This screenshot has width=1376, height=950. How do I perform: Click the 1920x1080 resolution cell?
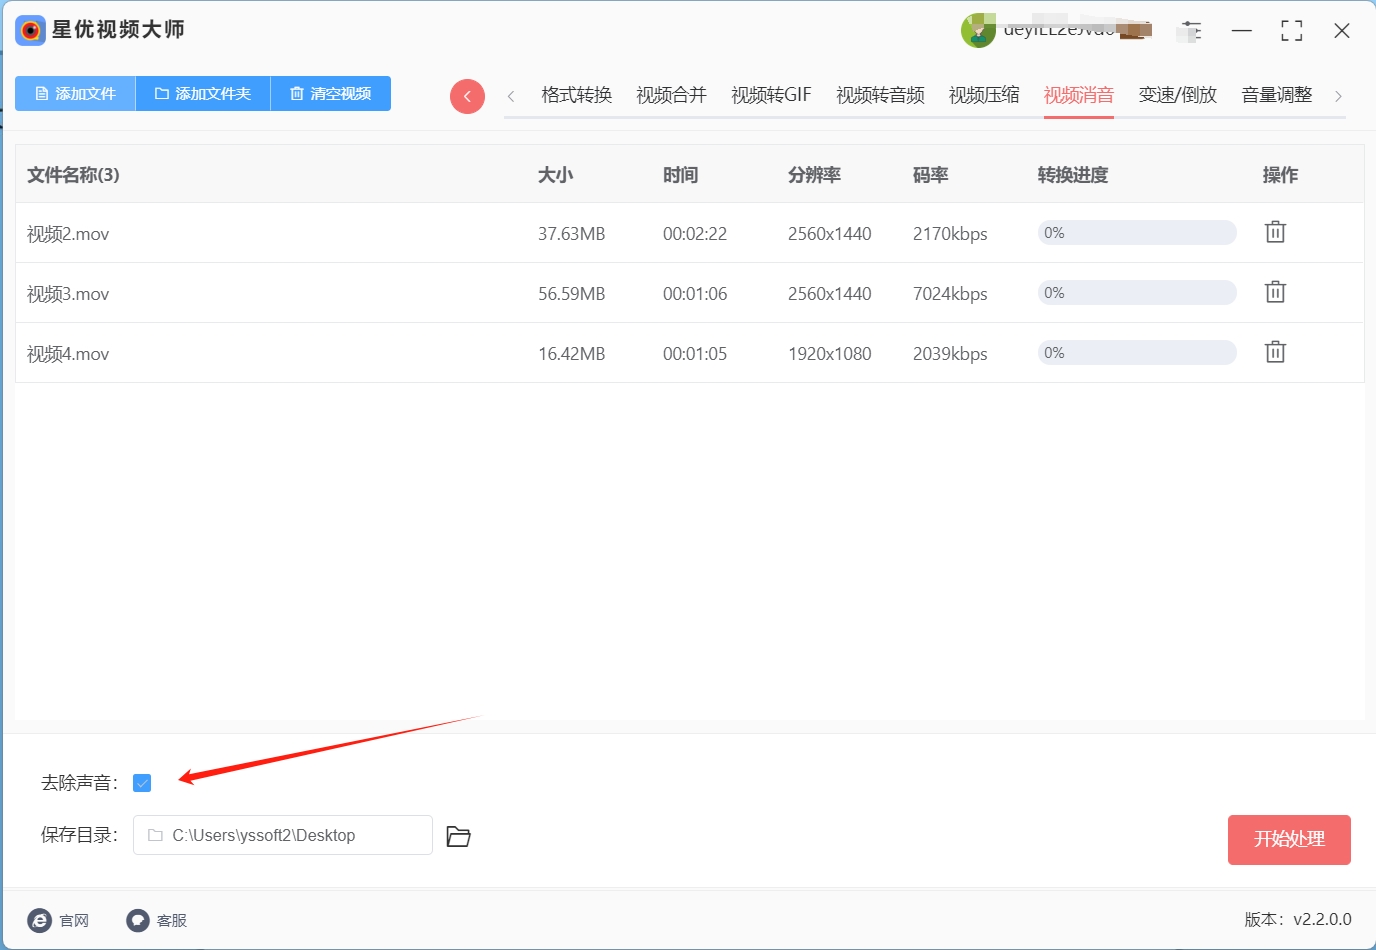click(830, 354)
